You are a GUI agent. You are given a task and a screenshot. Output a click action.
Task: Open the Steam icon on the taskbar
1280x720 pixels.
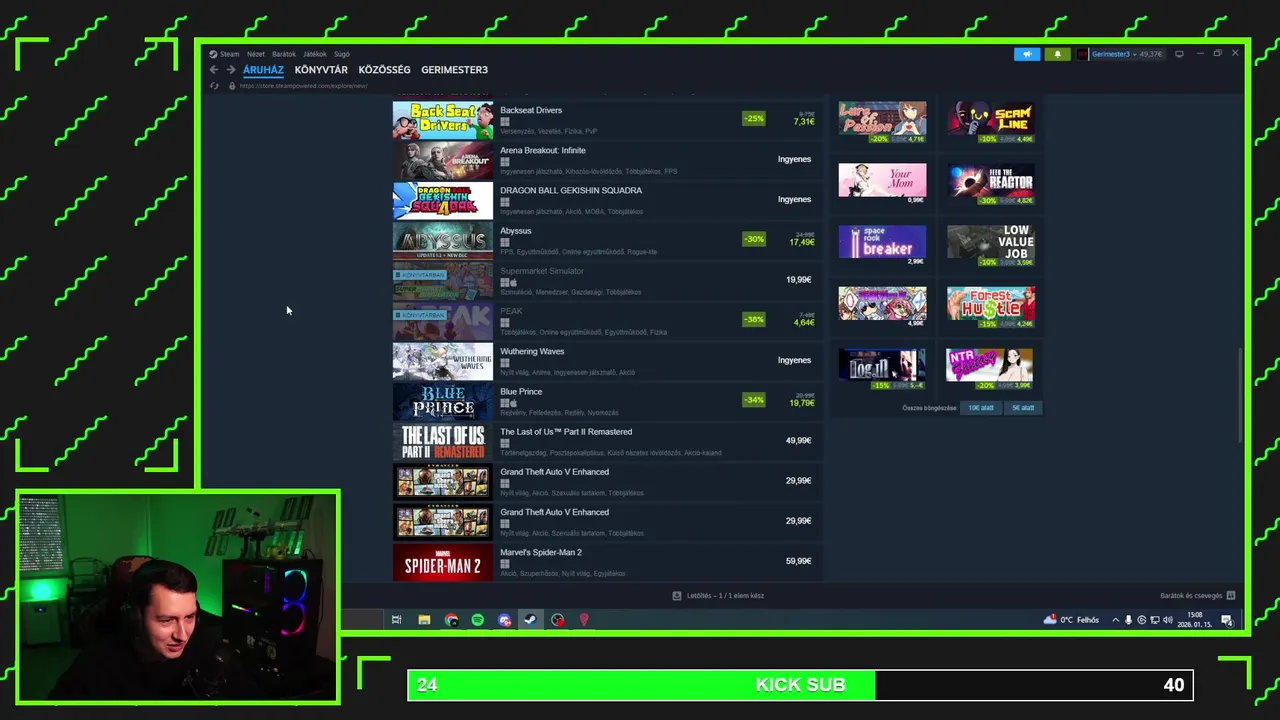tap(531, 620)
